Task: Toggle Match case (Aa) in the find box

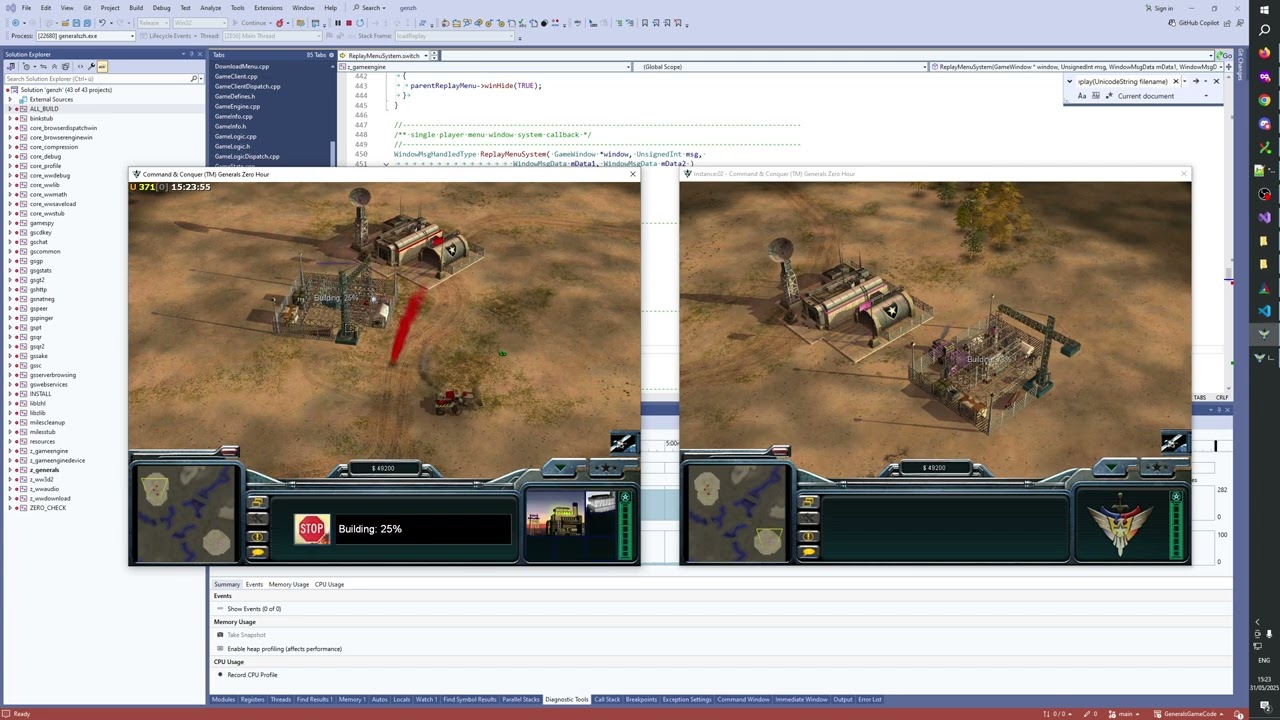Action: (1082, 96)
